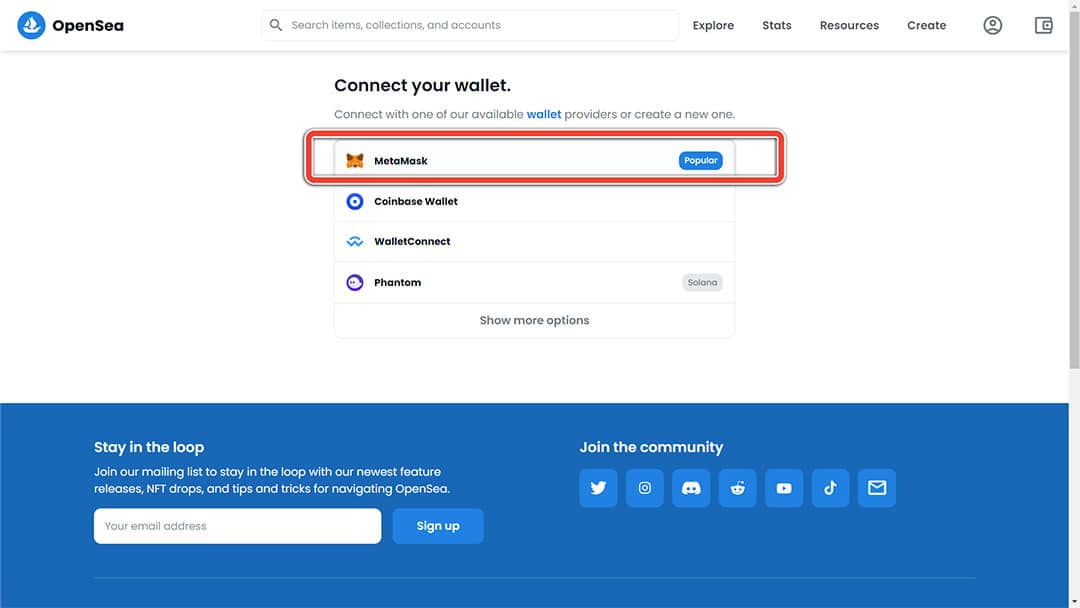Click the OpenSea brand name text
The image size is (1080, 608).
coord(88,25)
